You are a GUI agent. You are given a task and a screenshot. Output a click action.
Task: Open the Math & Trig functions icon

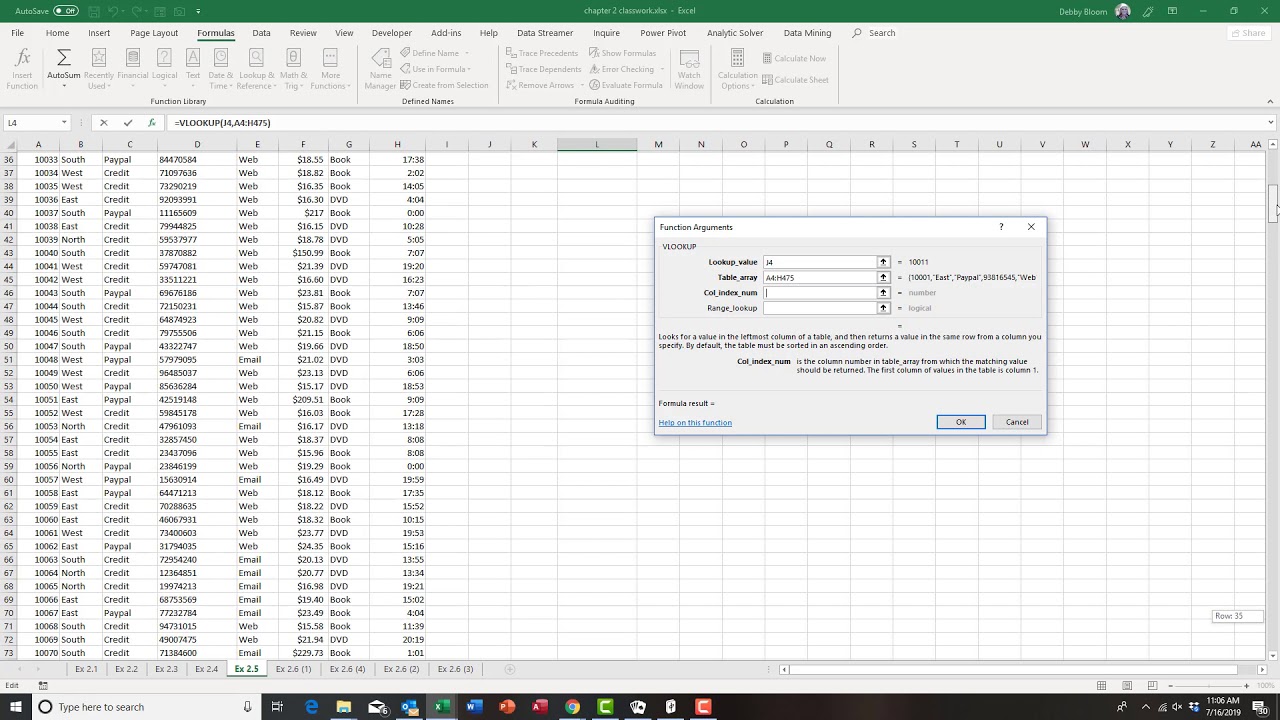[x=294, y=59]
